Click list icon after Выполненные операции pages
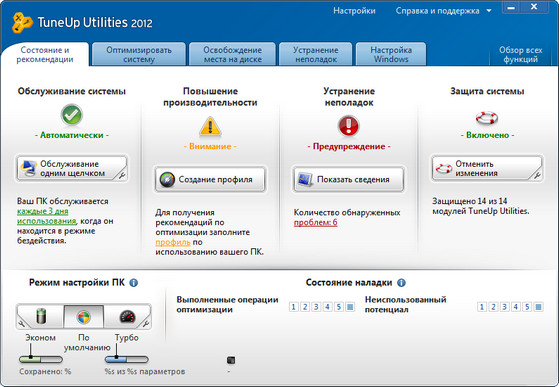559x387 pixels. [x=350, y=307]
